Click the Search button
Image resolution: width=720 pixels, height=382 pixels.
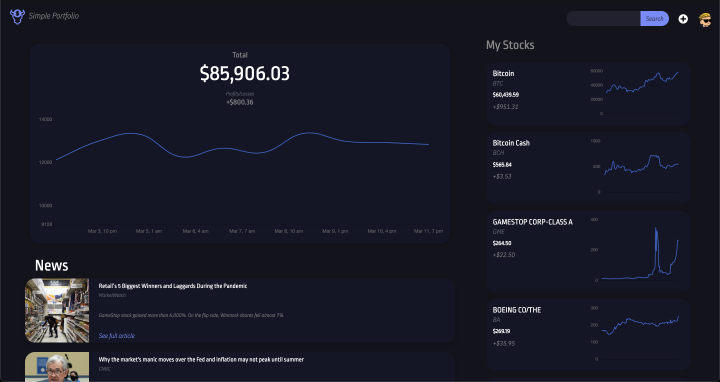coord(654,18)
